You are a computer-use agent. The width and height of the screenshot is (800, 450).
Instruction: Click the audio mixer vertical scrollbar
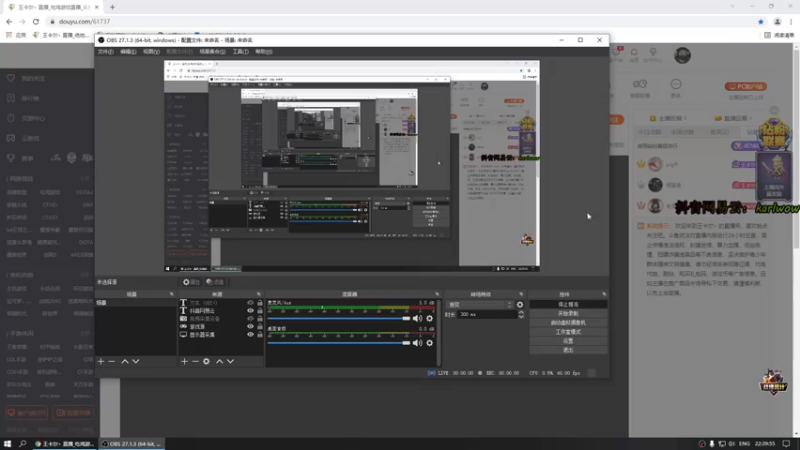point(439,332)
